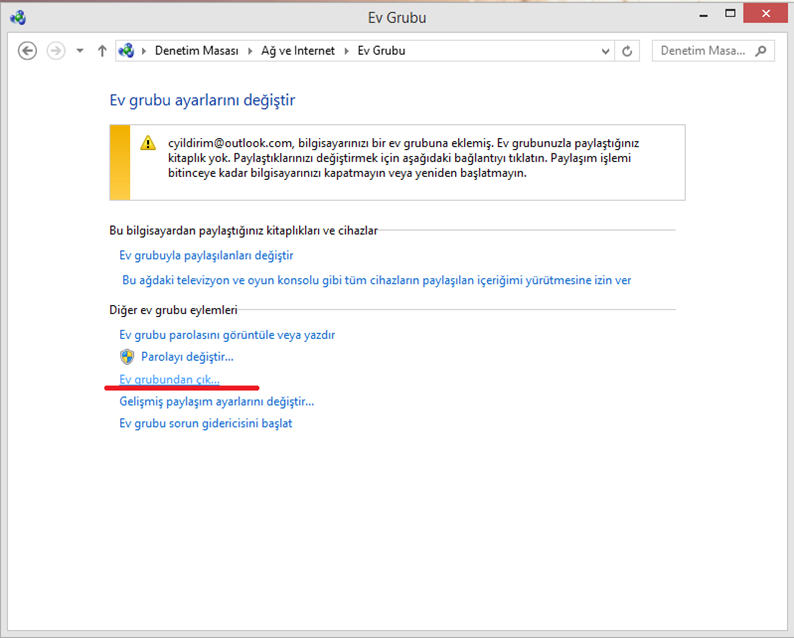
Task: Click the HomeGroup icon in the address bar
Action: [x=126, y=51]
